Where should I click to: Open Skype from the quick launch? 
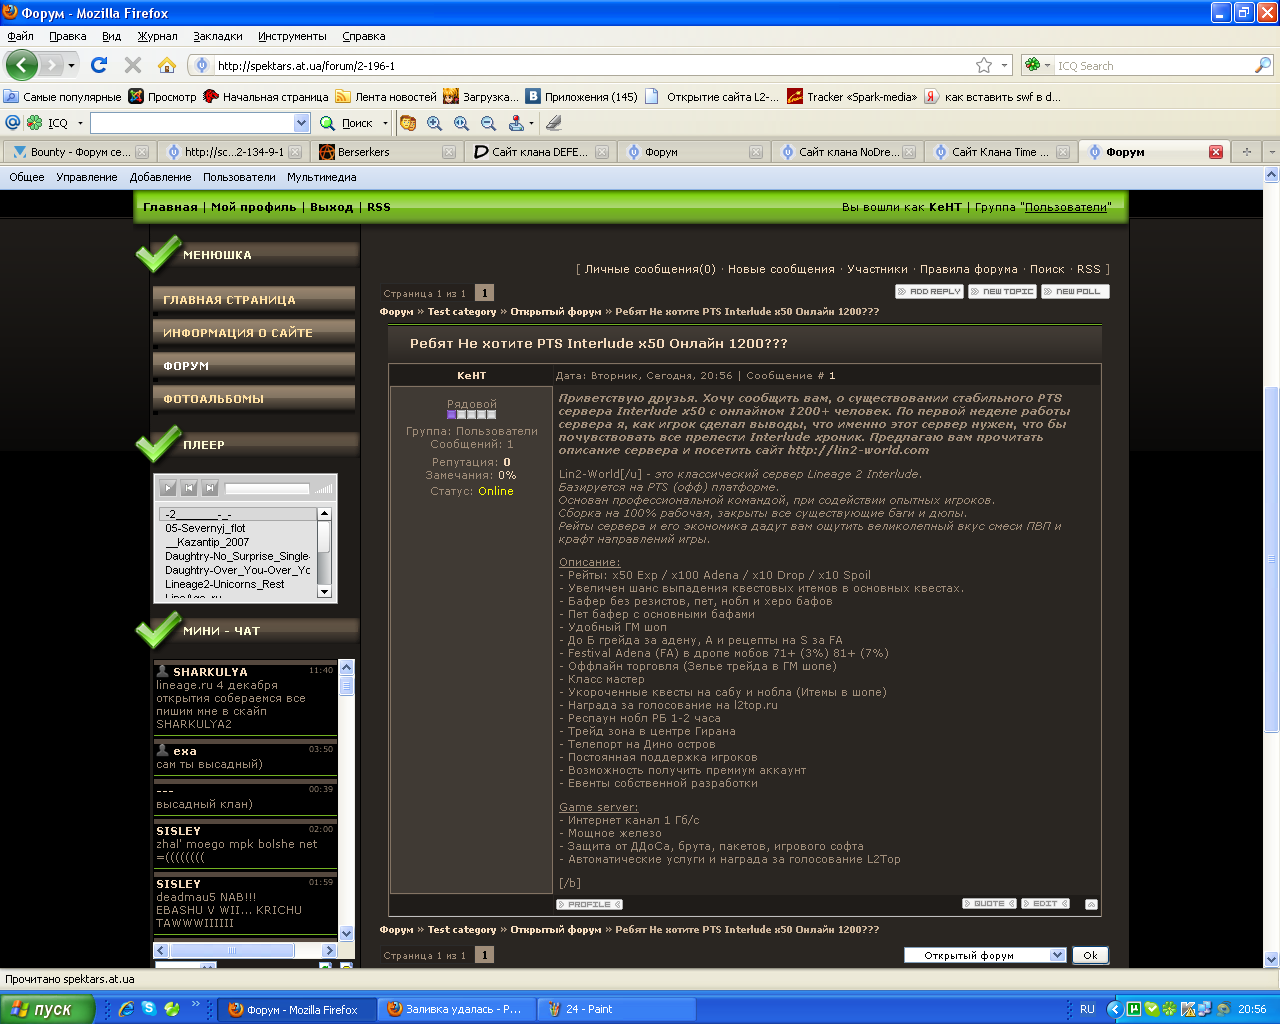pos(149,1009)
